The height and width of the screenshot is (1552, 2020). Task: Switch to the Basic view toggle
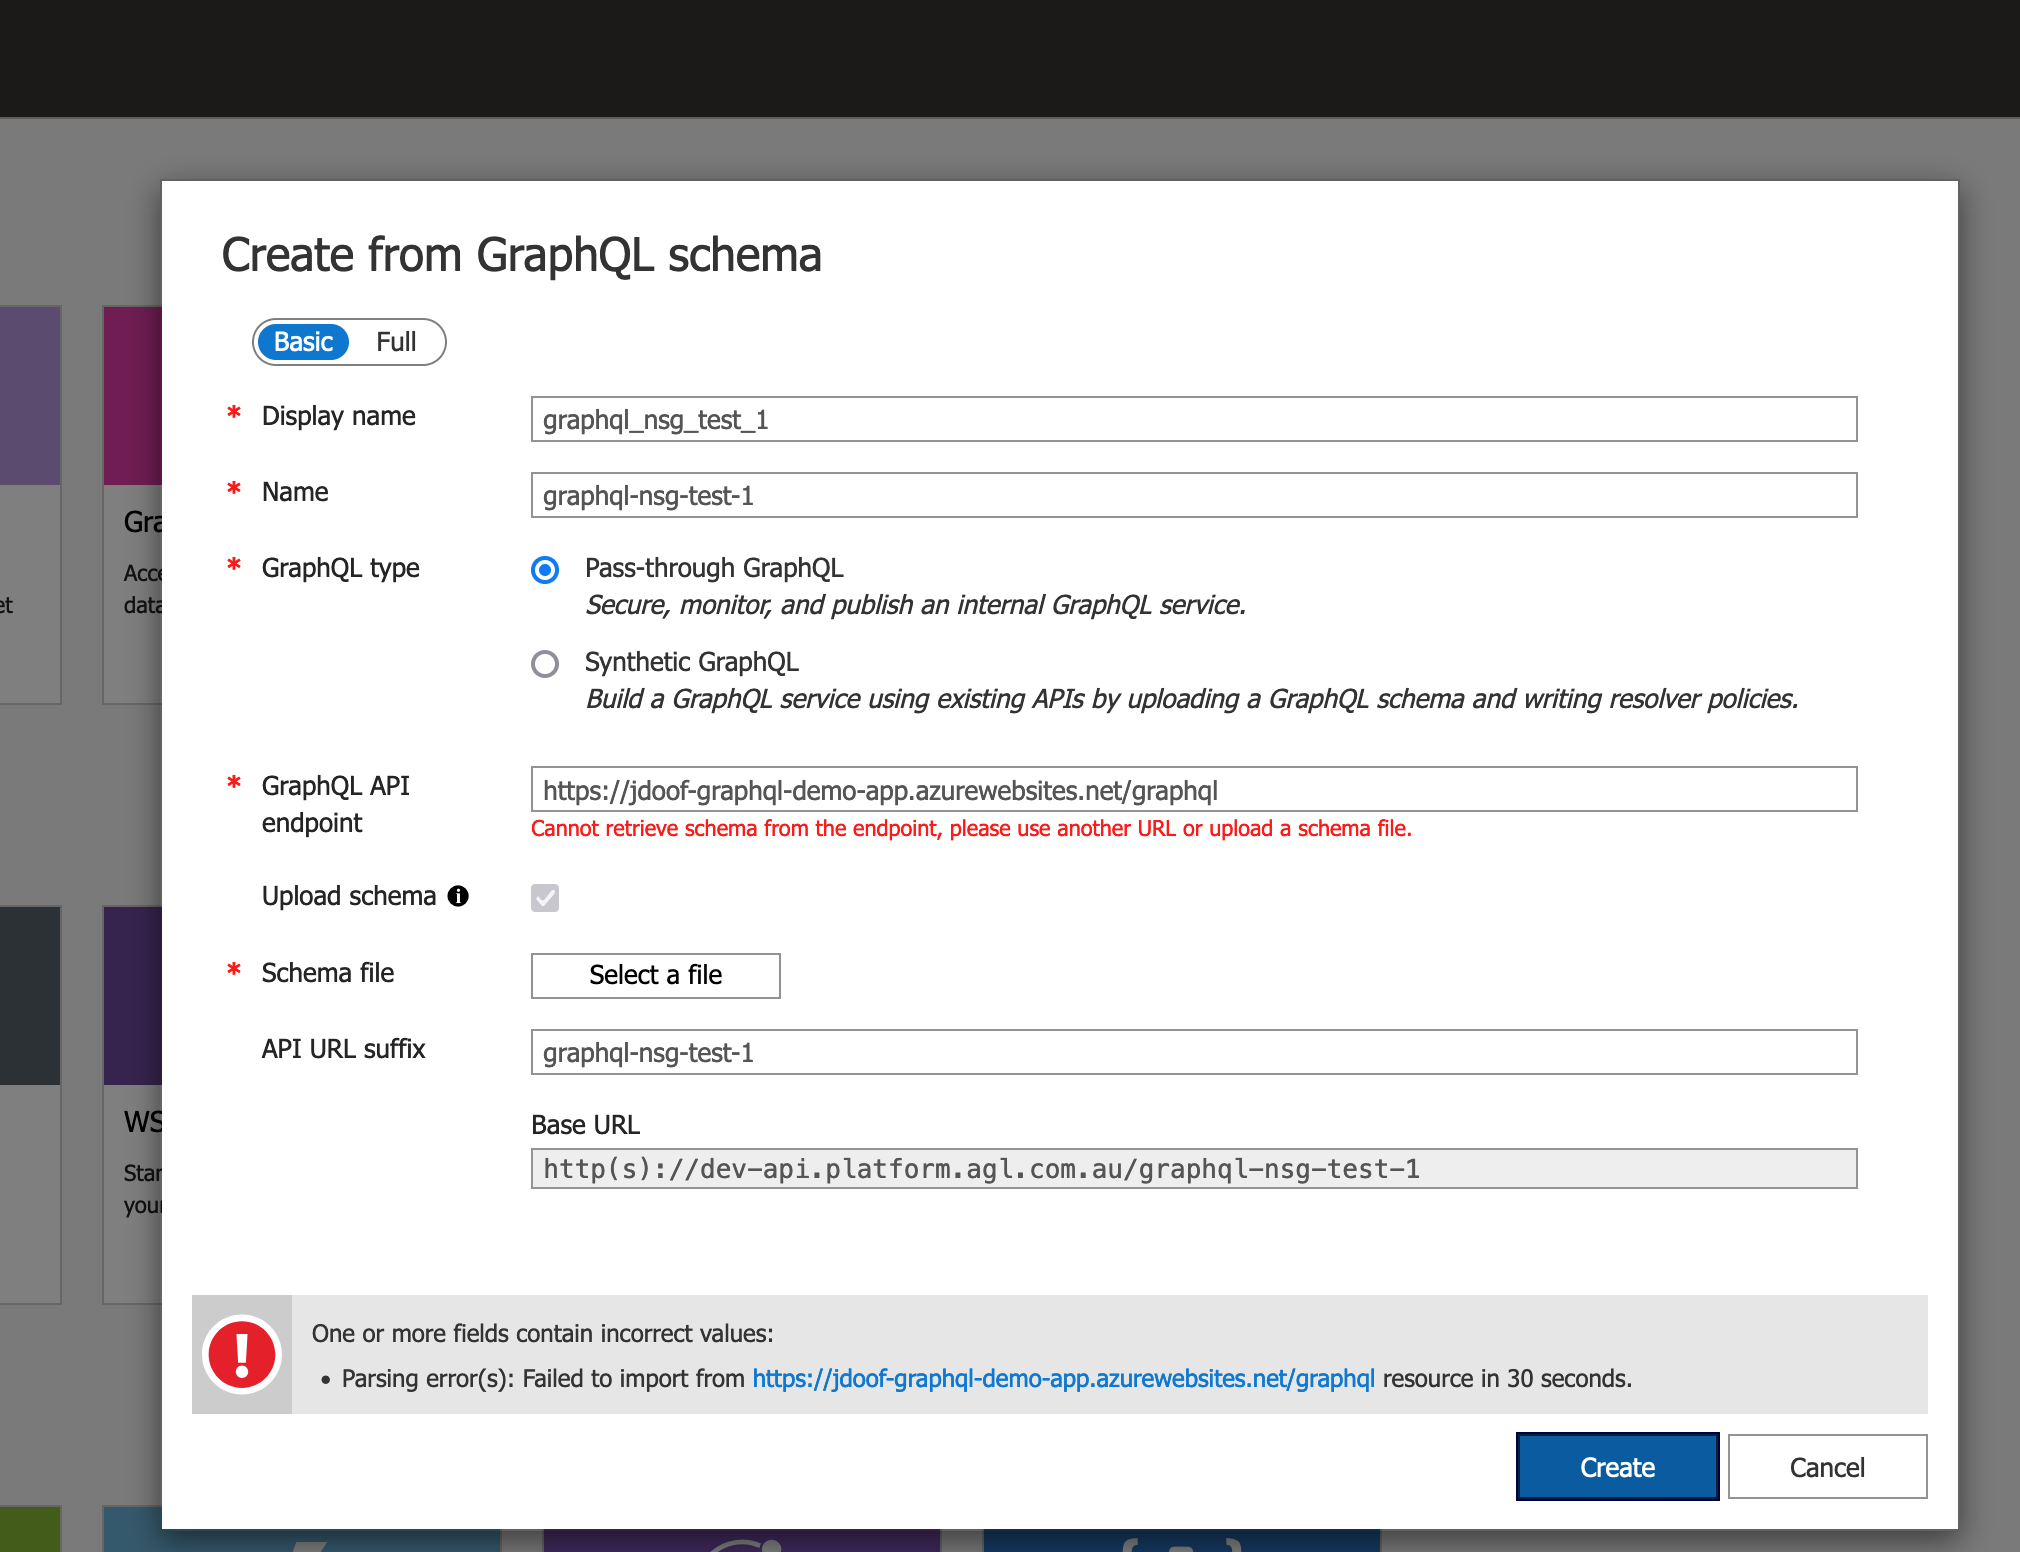[303, 342]
